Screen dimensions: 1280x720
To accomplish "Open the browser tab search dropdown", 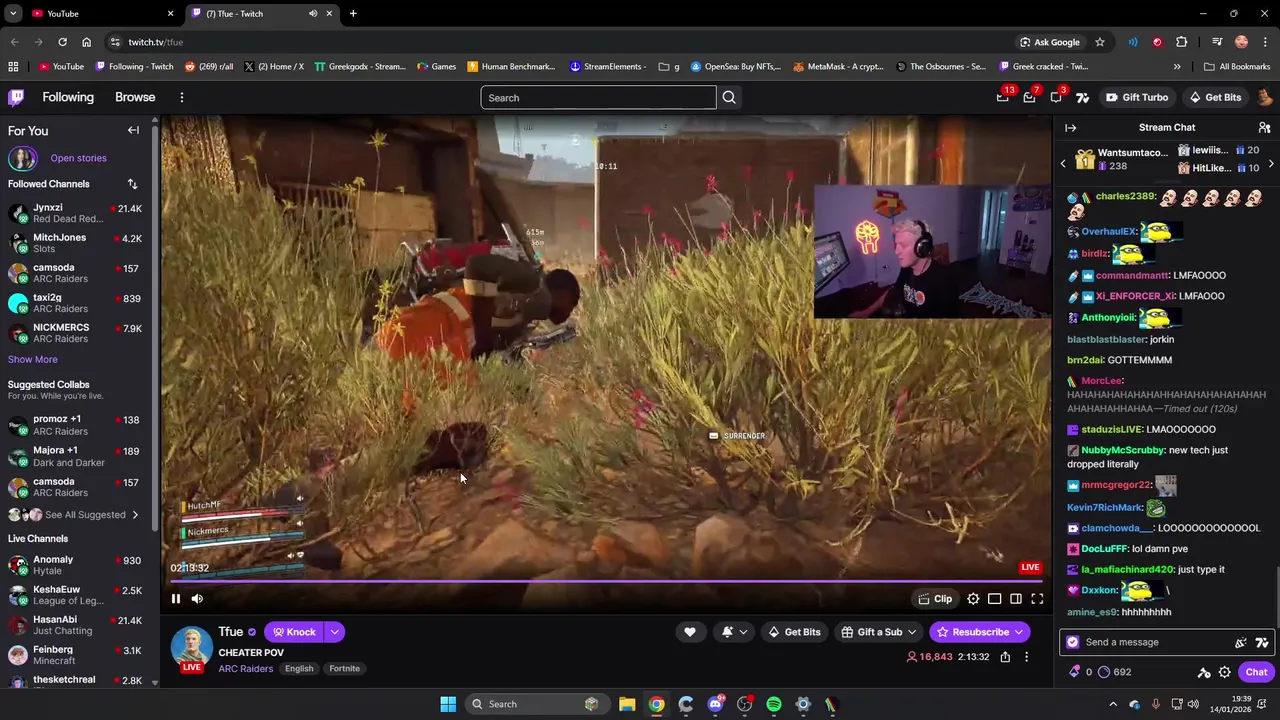I will pos(13,14).
